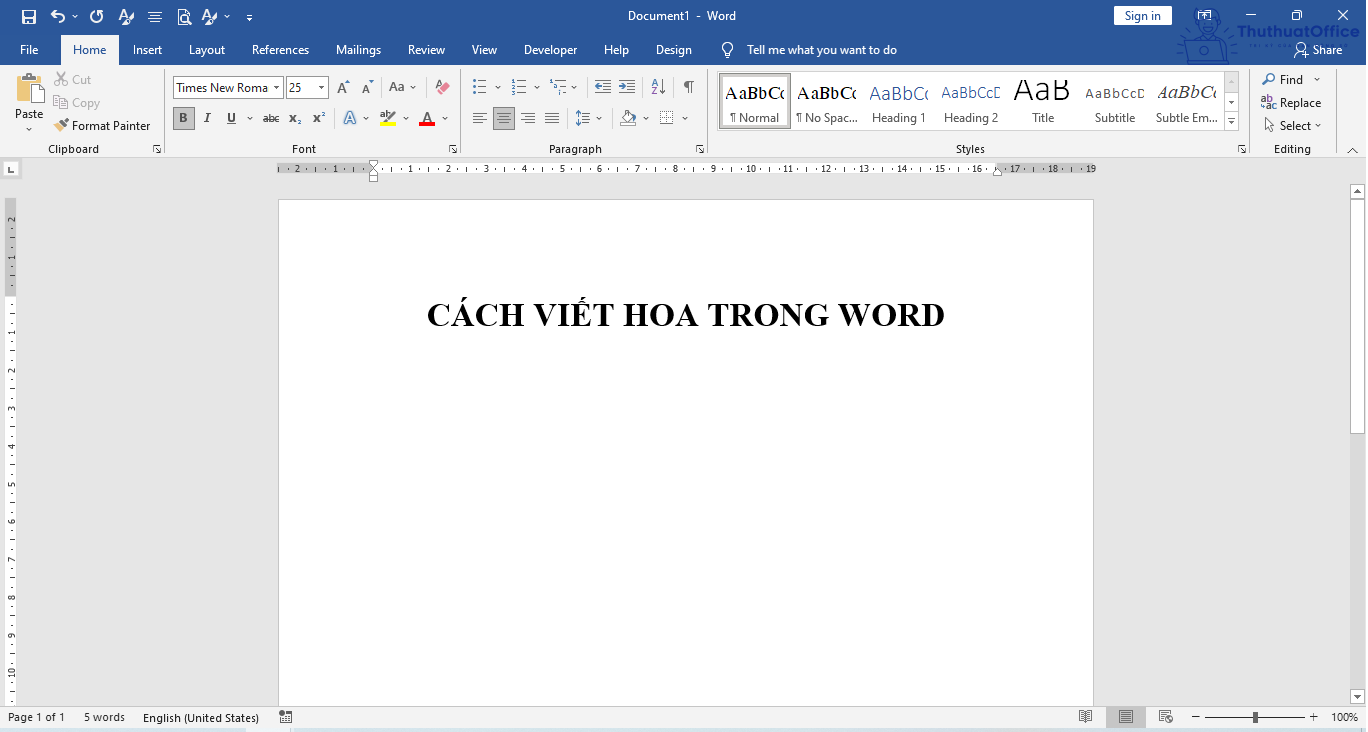Click the Sign in button
The width and height of the screenshot is (1368, 732).
coord(1142,15)
